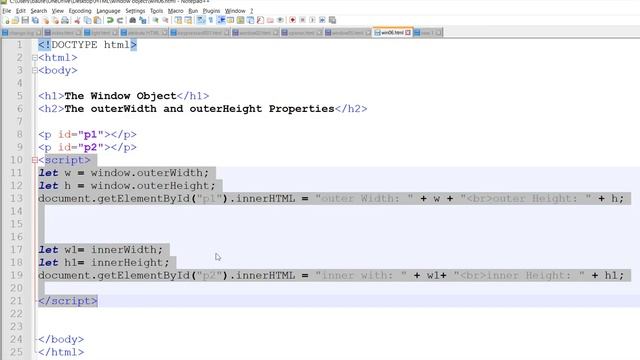Click the Folder as Workspace icon
The width and height of the screenshot is (640, 360).
pos(270,20)
